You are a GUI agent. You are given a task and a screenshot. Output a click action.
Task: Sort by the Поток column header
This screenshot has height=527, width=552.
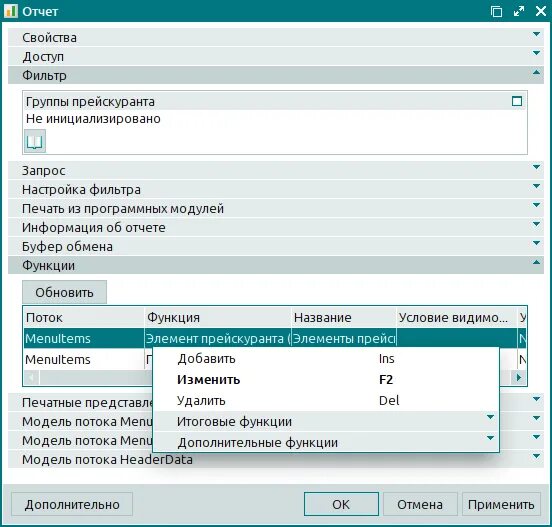pyautogui.click(x=84, y=318)
